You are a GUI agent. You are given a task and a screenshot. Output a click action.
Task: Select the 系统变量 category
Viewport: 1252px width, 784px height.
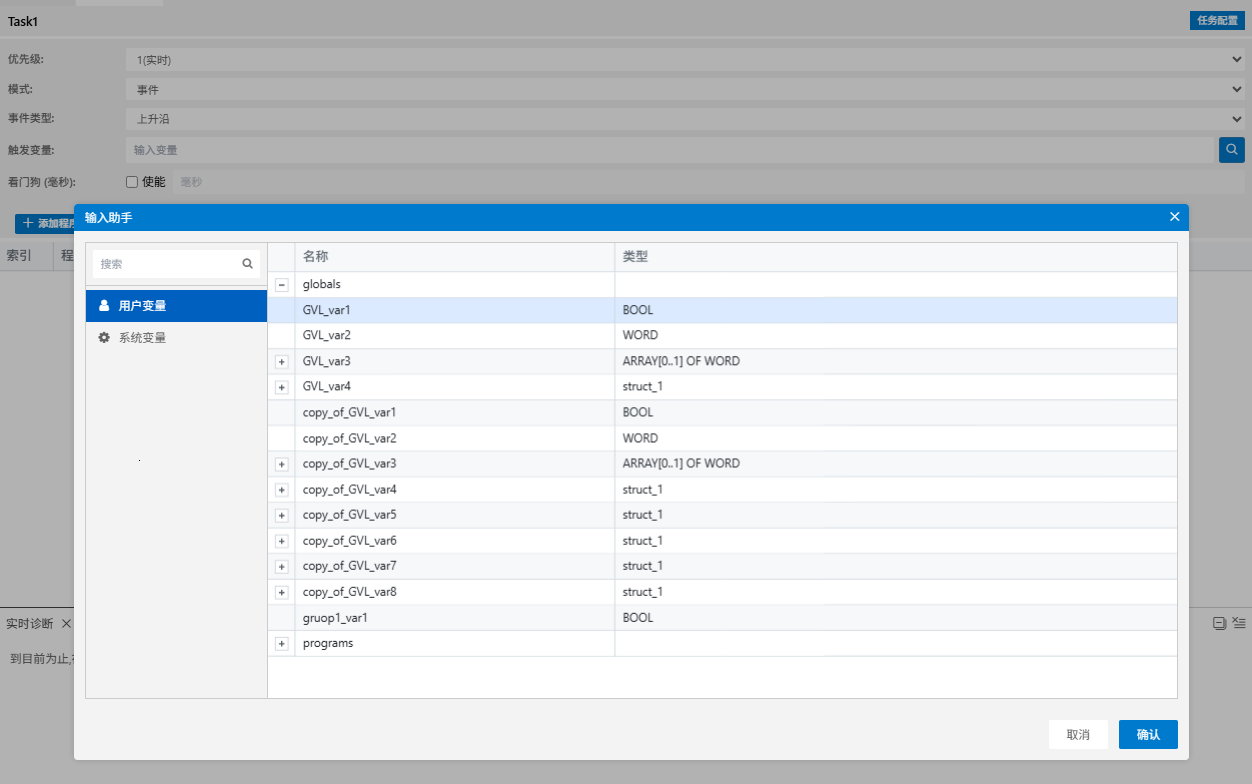pos(176,338)
